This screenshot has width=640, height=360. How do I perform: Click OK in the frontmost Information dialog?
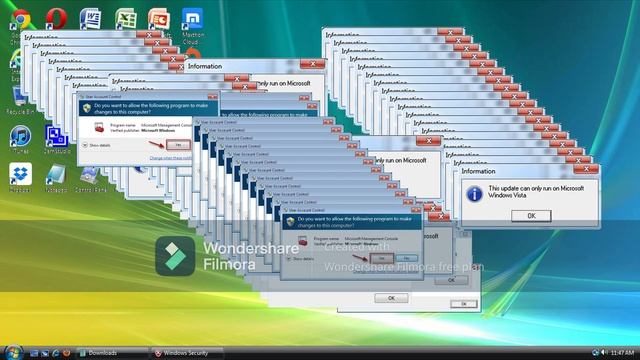tap(531, 216)
